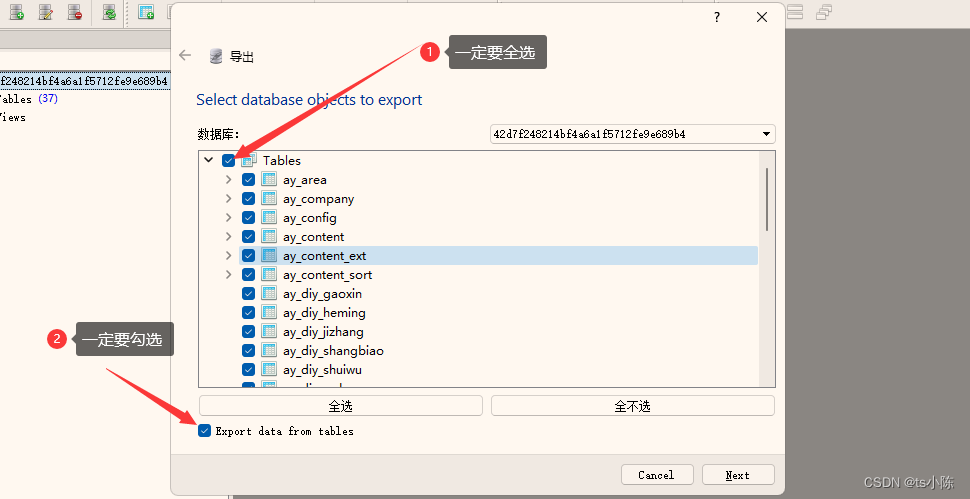
Task: Toggle the ay_diy_shangbiao checkbox
Action: click(249, 351)
